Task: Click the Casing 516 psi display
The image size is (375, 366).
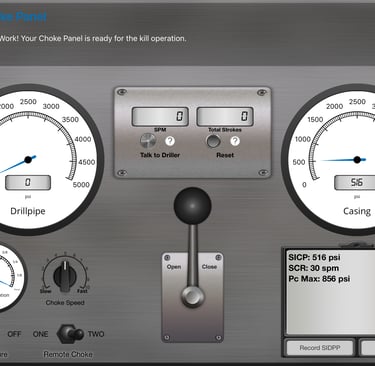Action: pos(356,183)
